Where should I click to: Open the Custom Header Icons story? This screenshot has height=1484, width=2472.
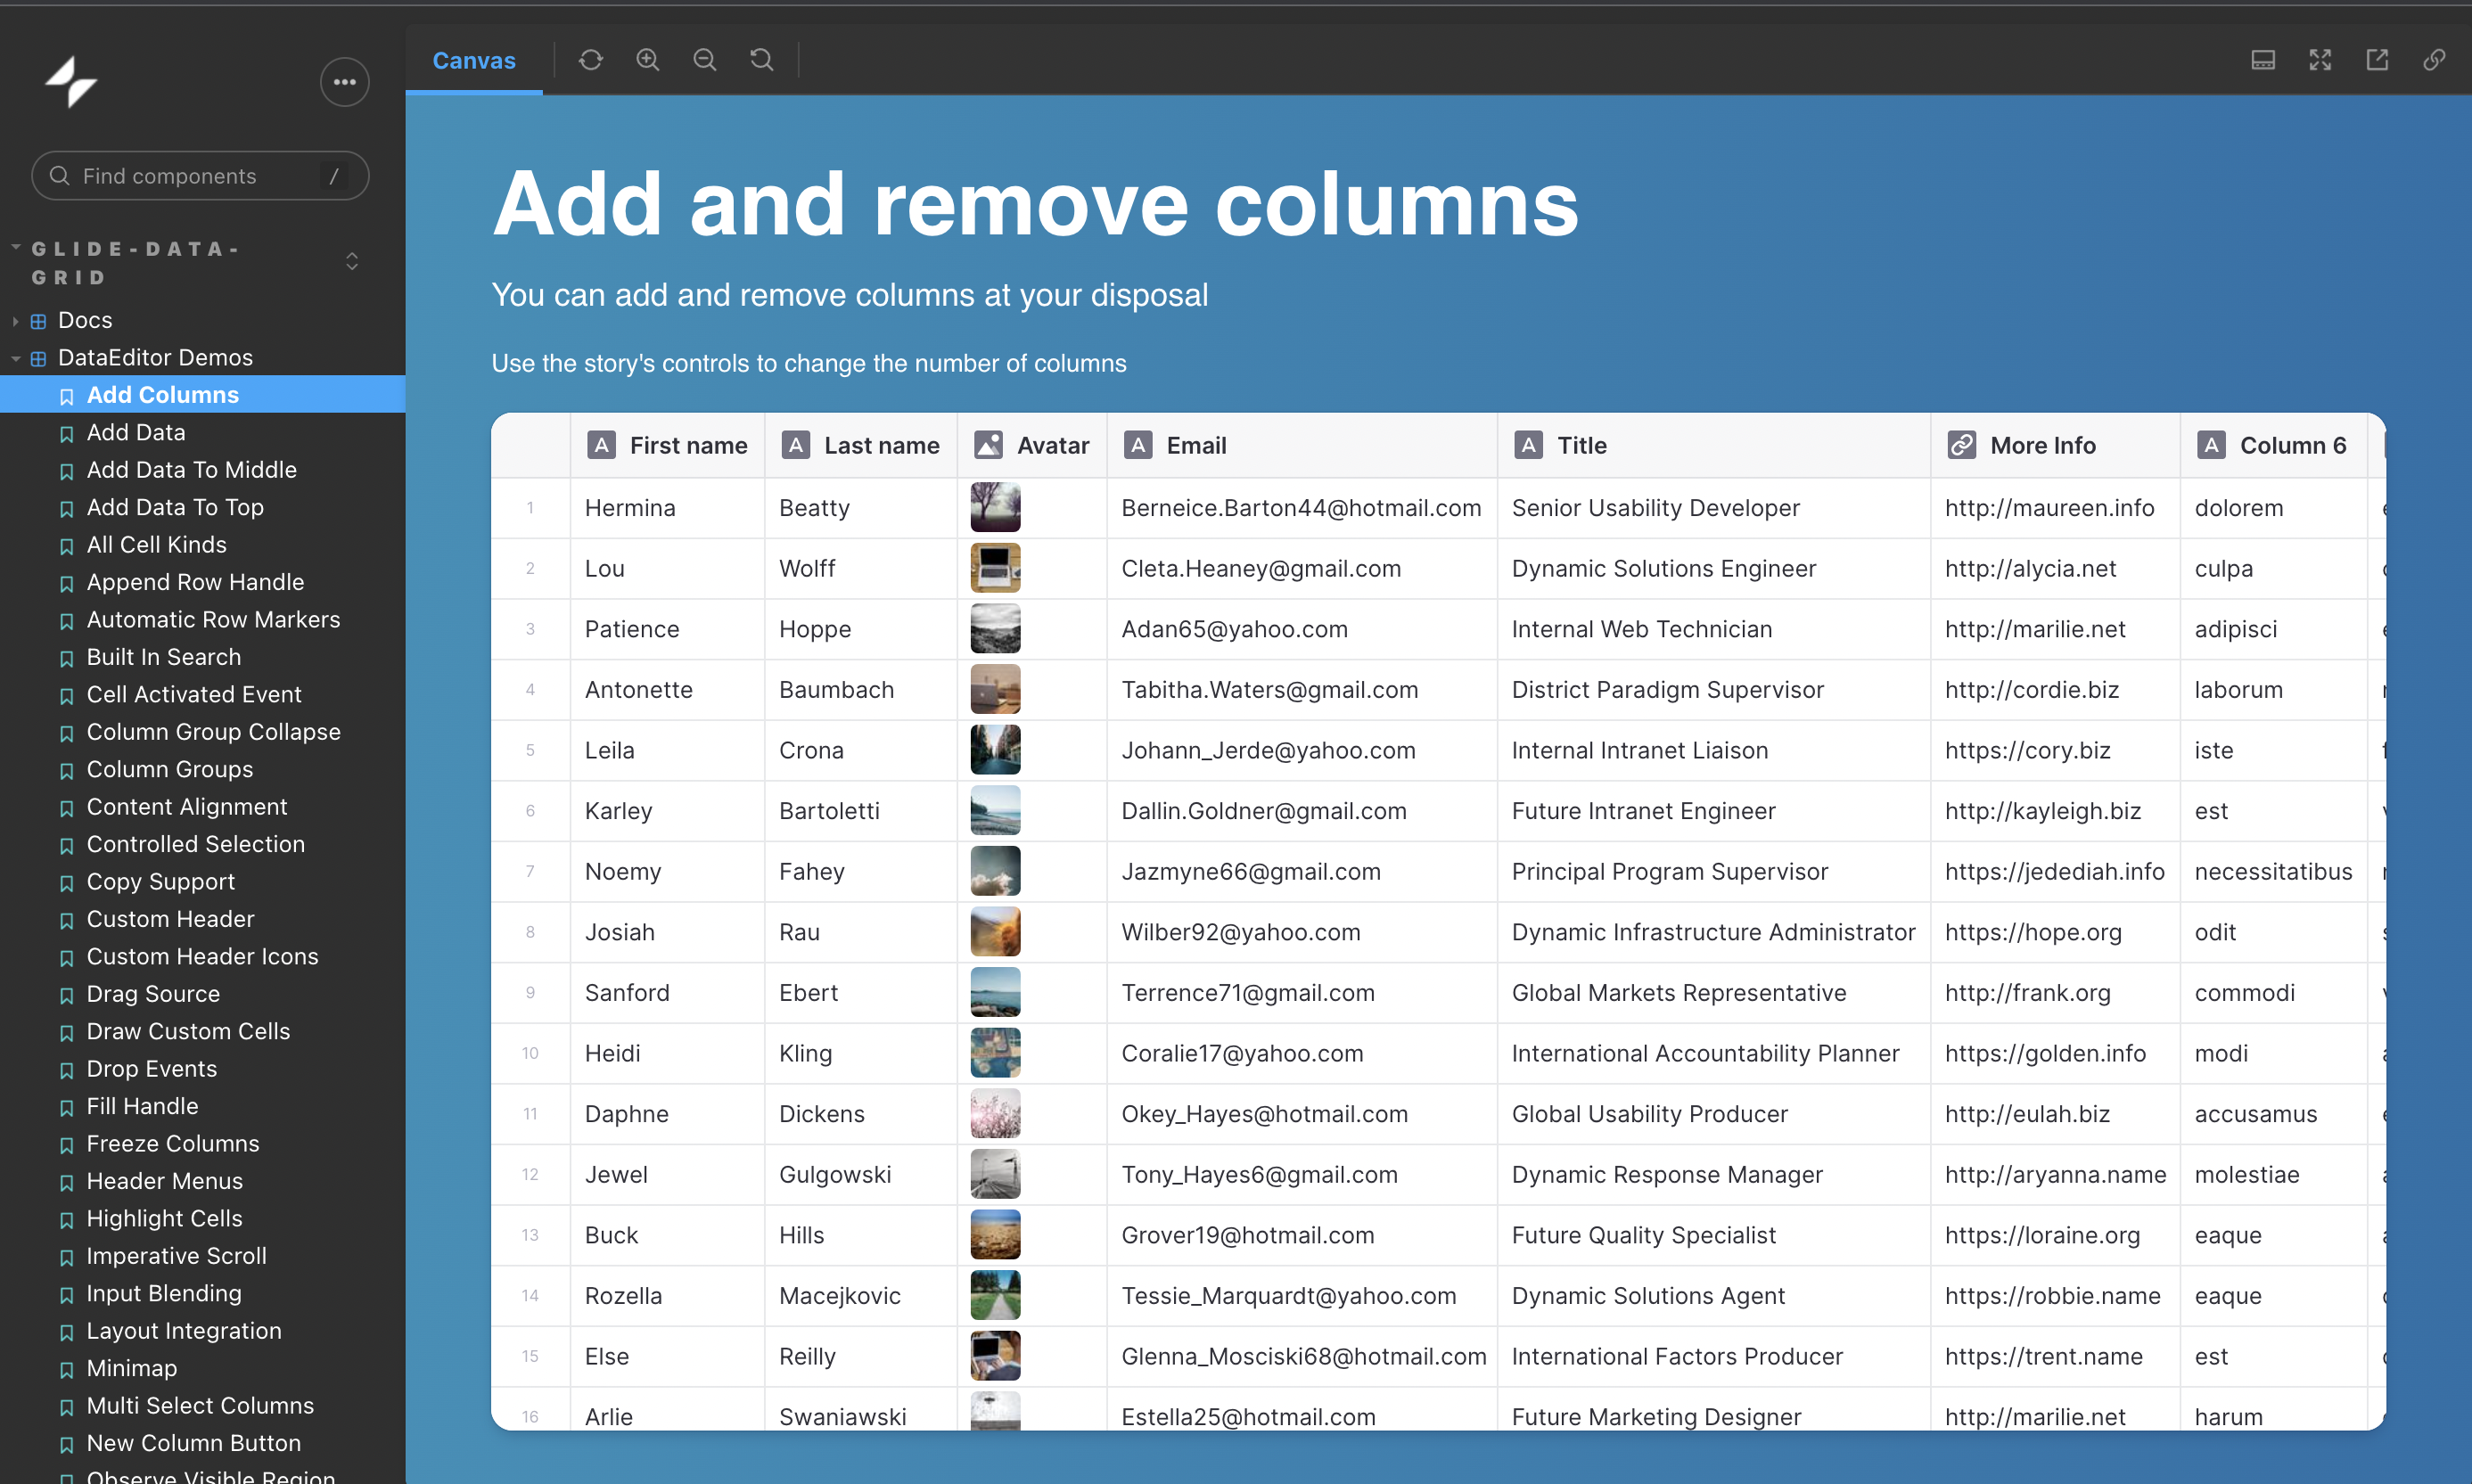[x=202, y=956]
